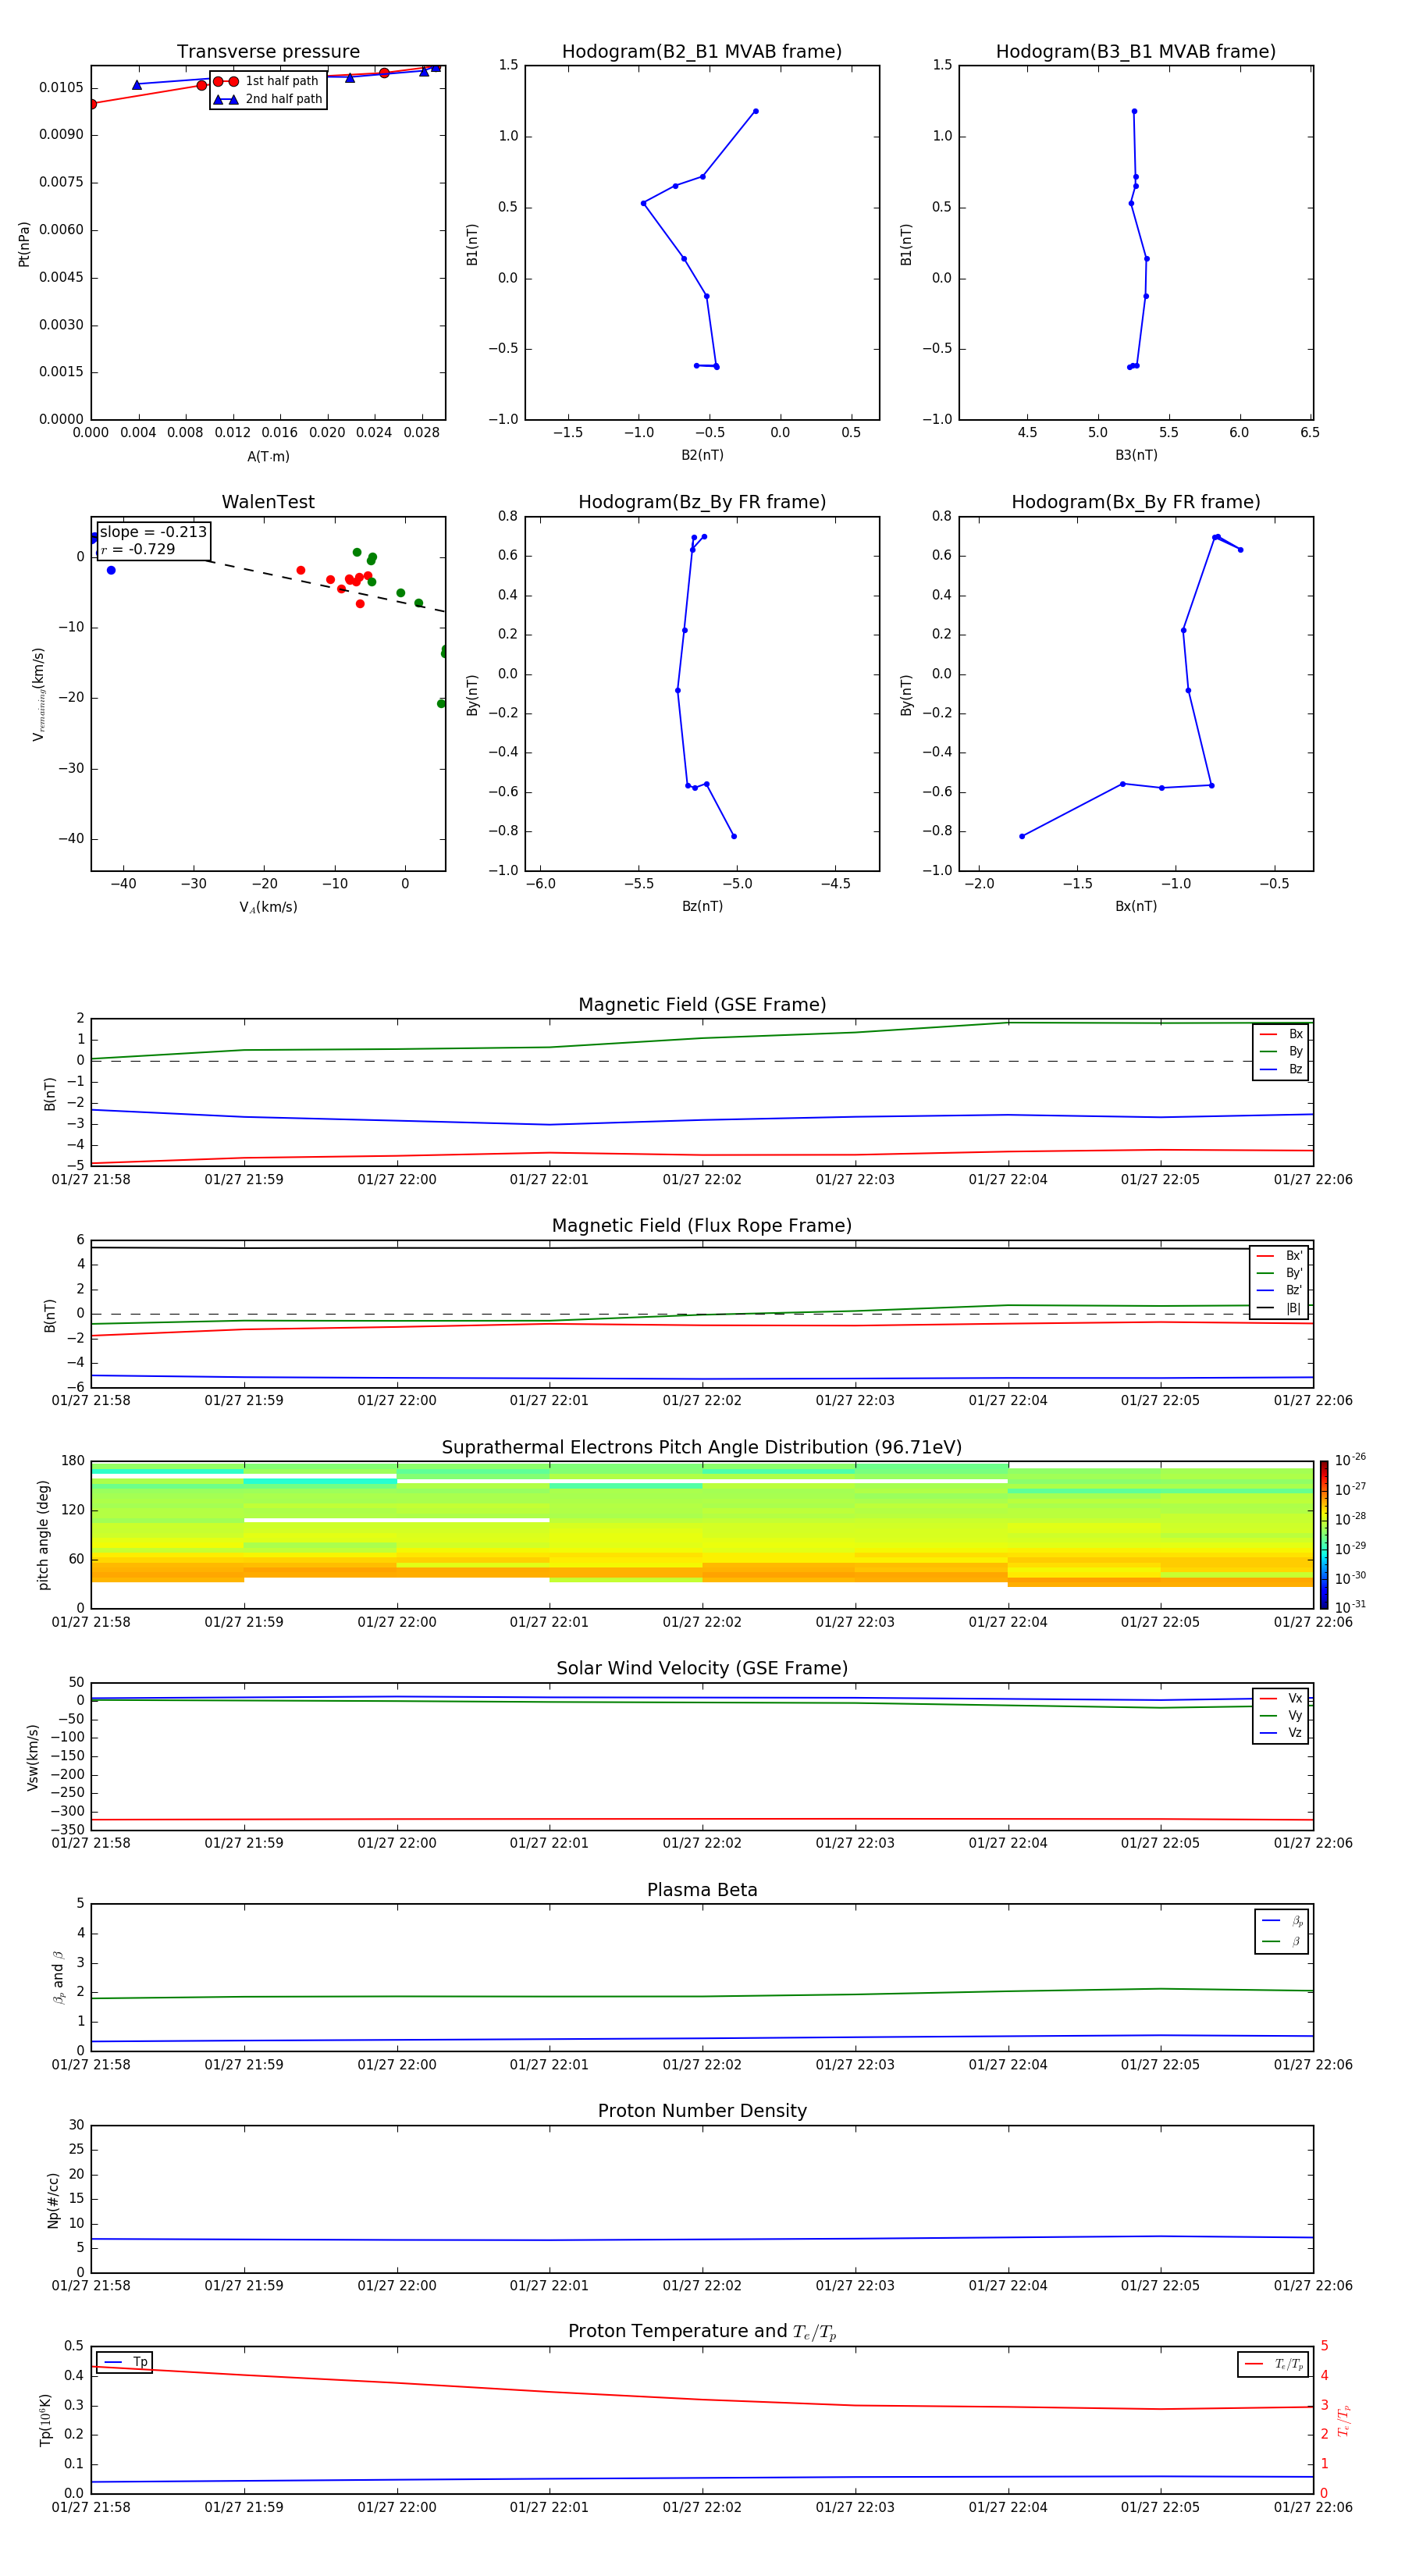
Task: Select the "1st half path" legend entry
Action: point(267,81)
